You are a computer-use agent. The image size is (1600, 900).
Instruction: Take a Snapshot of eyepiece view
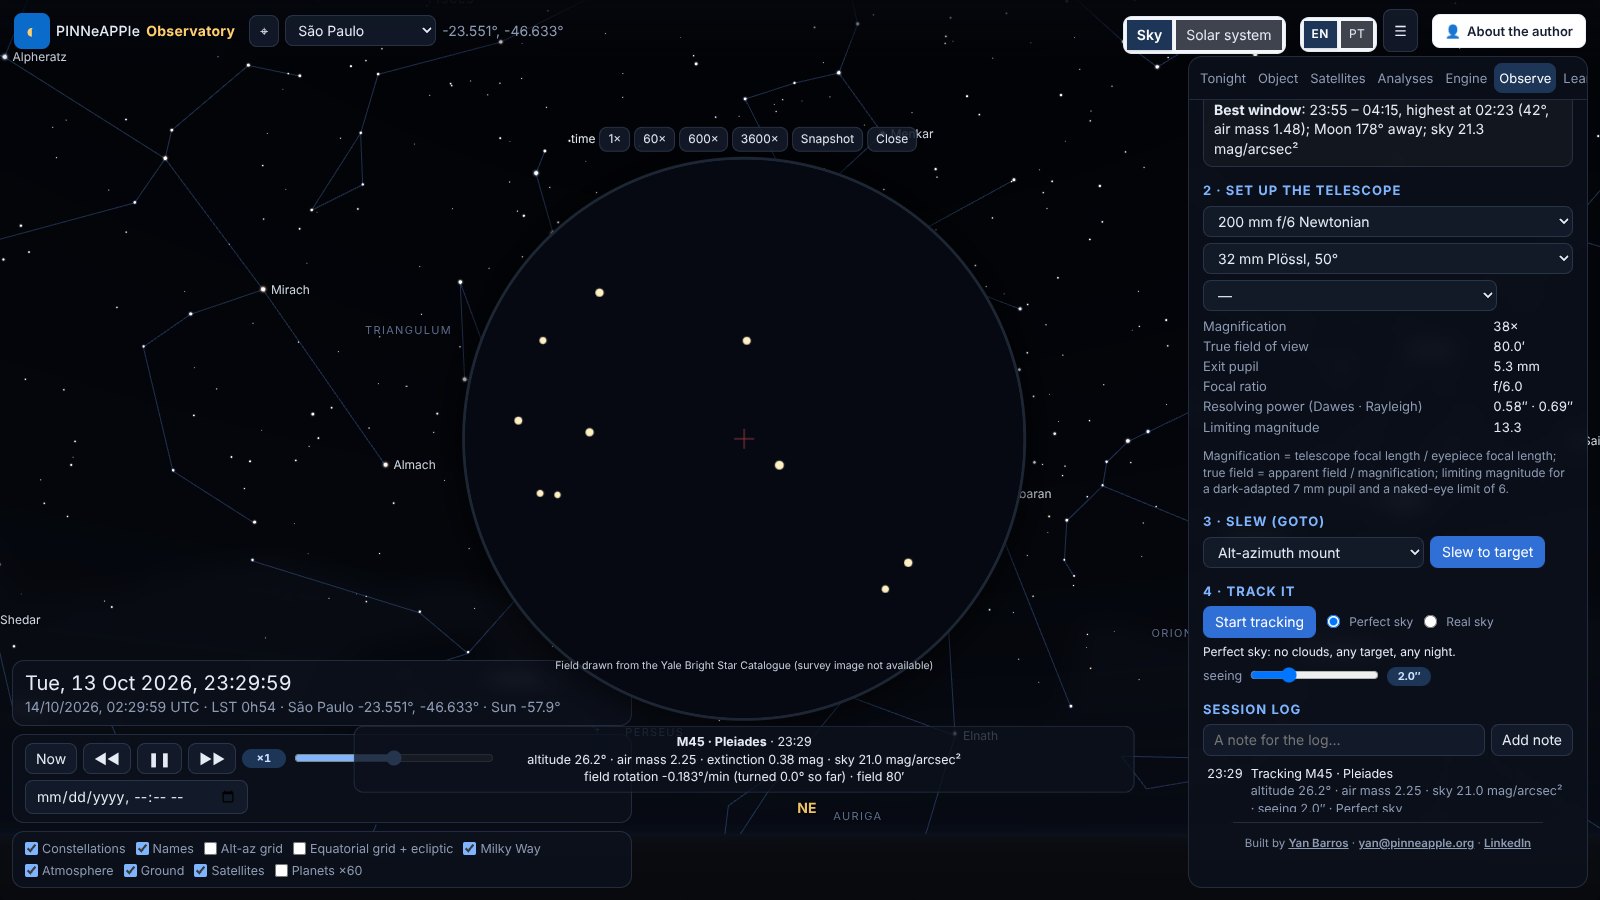pos(827,139)
